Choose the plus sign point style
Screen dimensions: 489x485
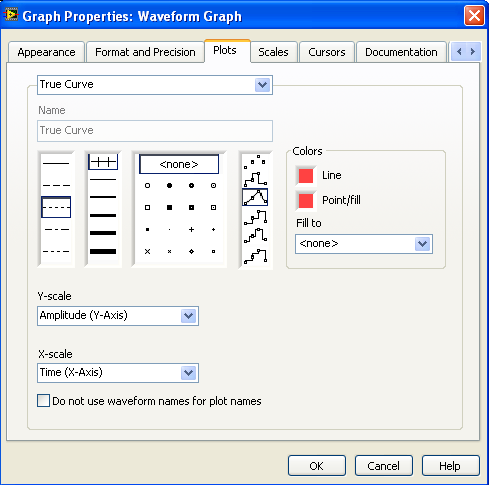191,229
